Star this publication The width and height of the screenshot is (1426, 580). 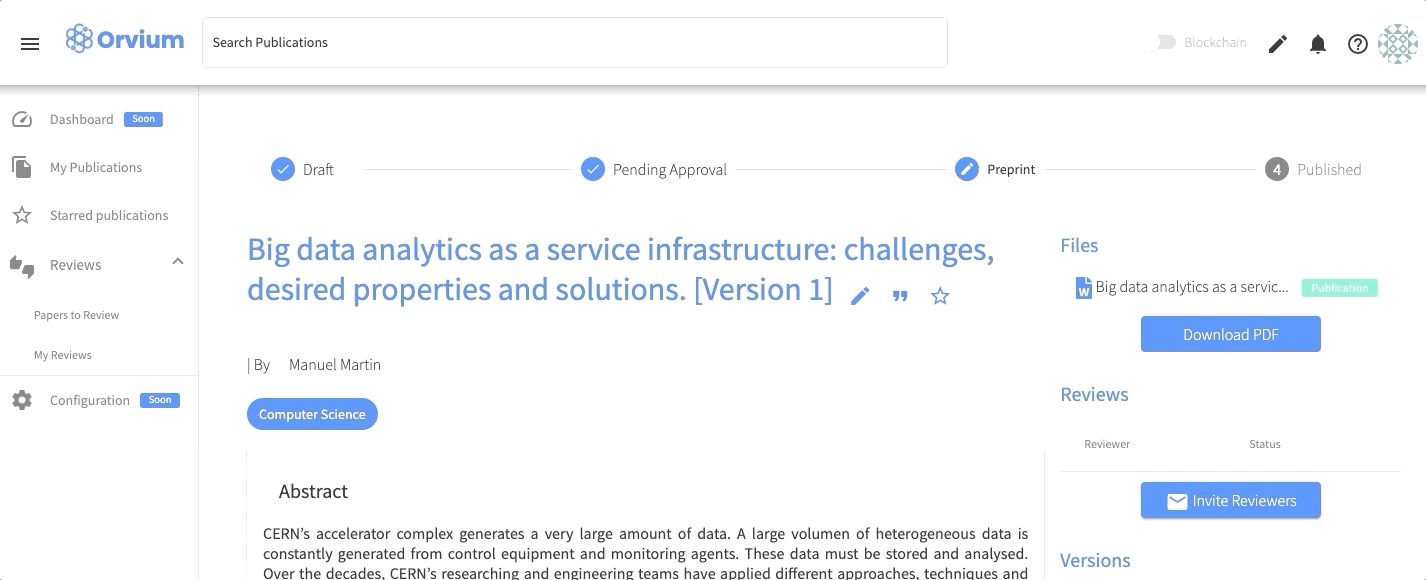pyautogui.click(x=940, y=296)
